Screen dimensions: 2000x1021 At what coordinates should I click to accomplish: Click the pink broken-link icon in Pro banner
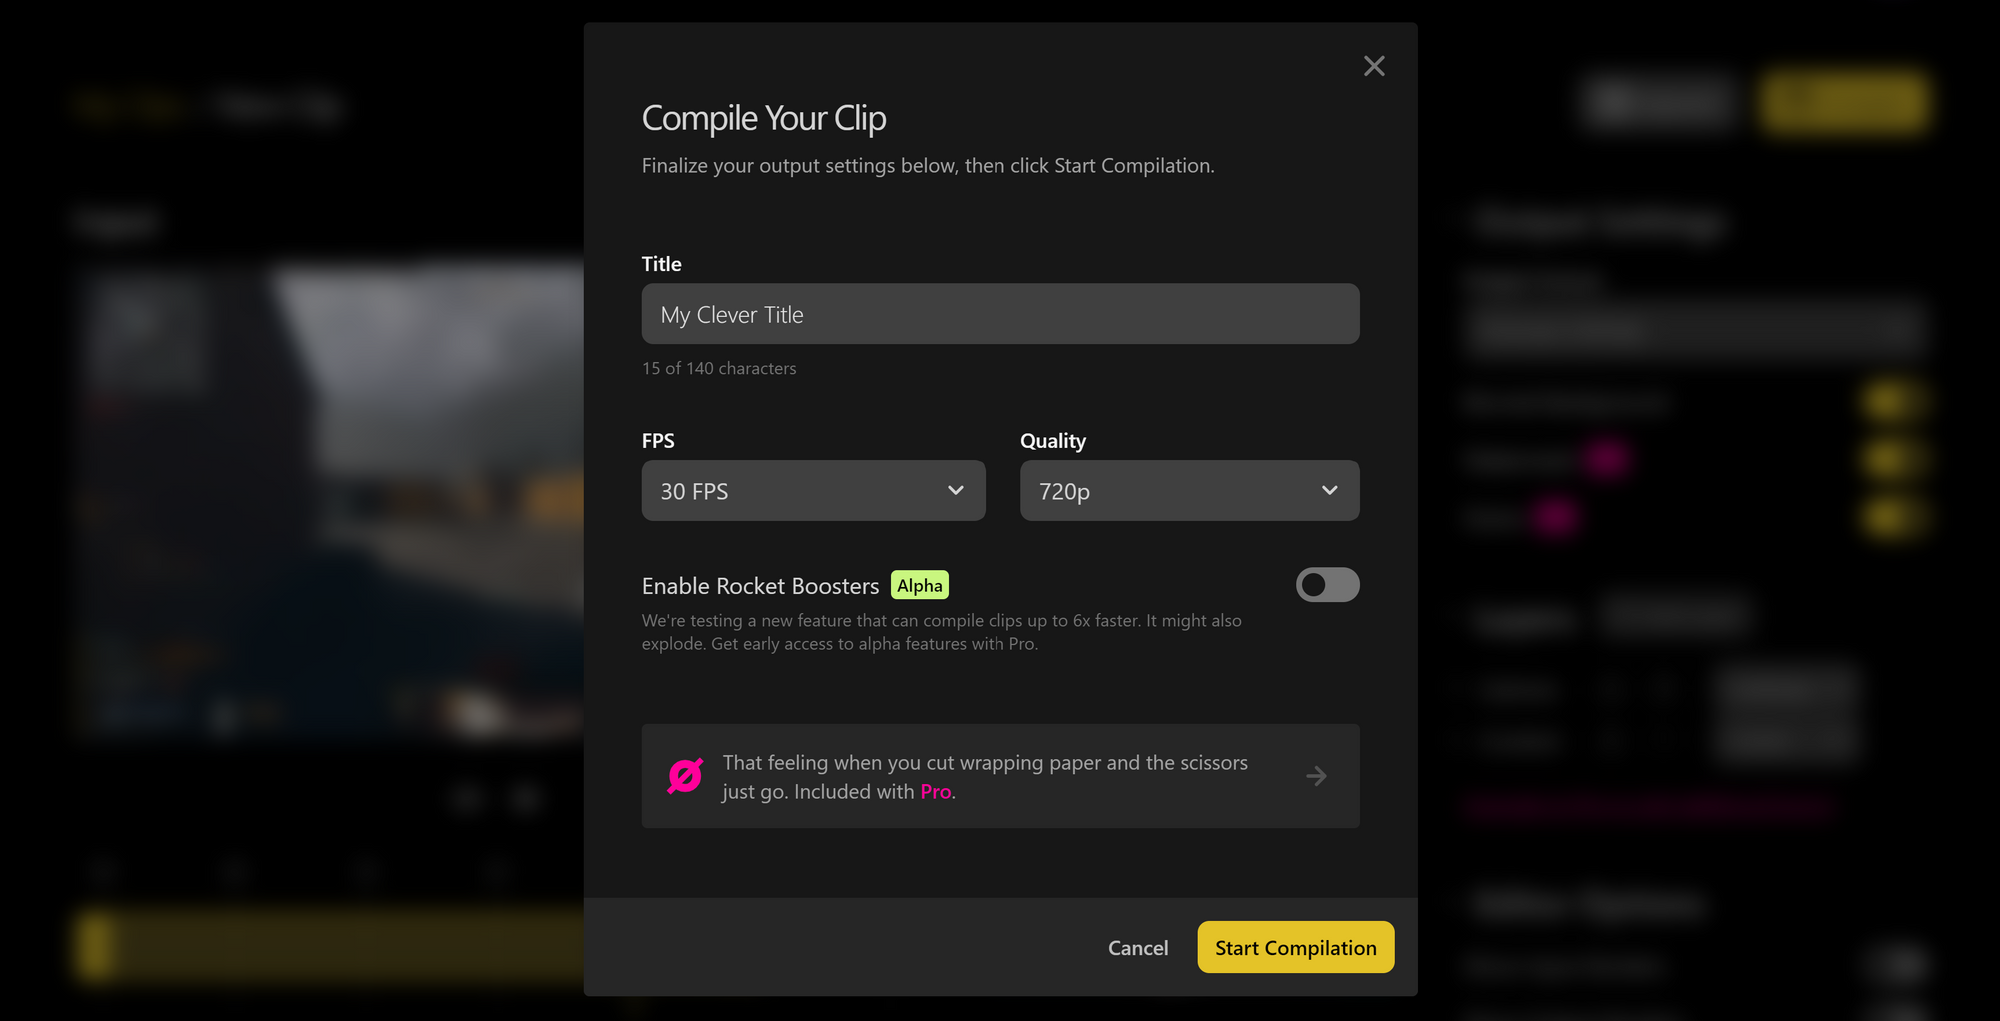coord(685,776)
